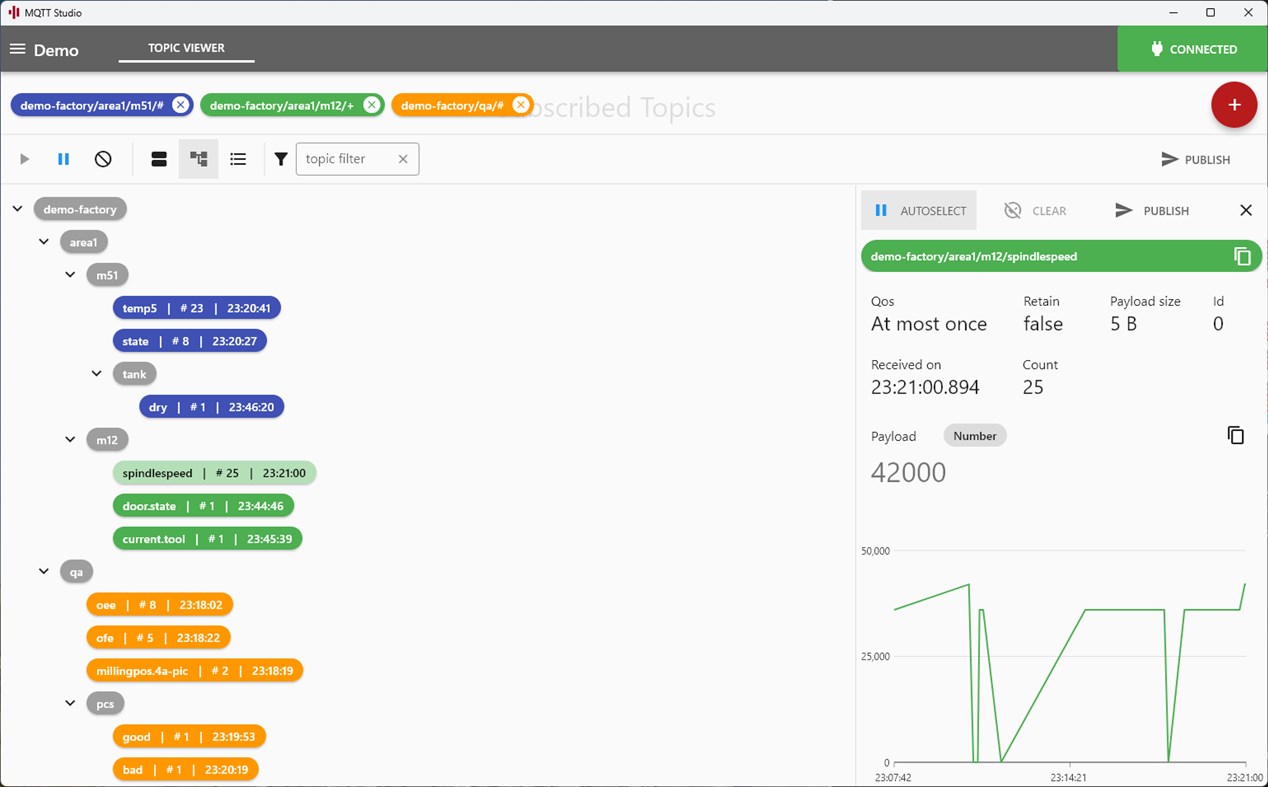
Task: Toggle the CONNECTED connection button
Action: pyautogui.click(x=1193, y=49)
